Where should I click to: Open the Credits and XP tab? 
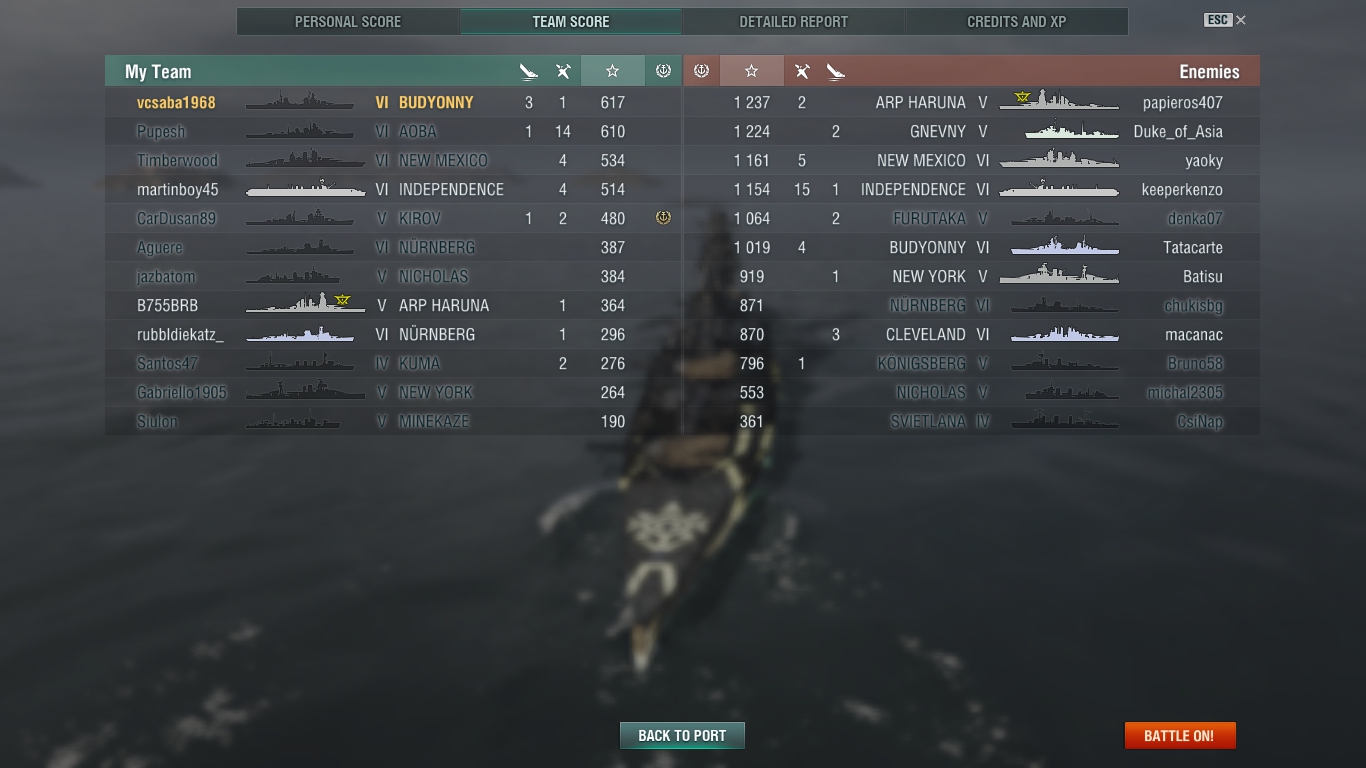point(1017,21)
